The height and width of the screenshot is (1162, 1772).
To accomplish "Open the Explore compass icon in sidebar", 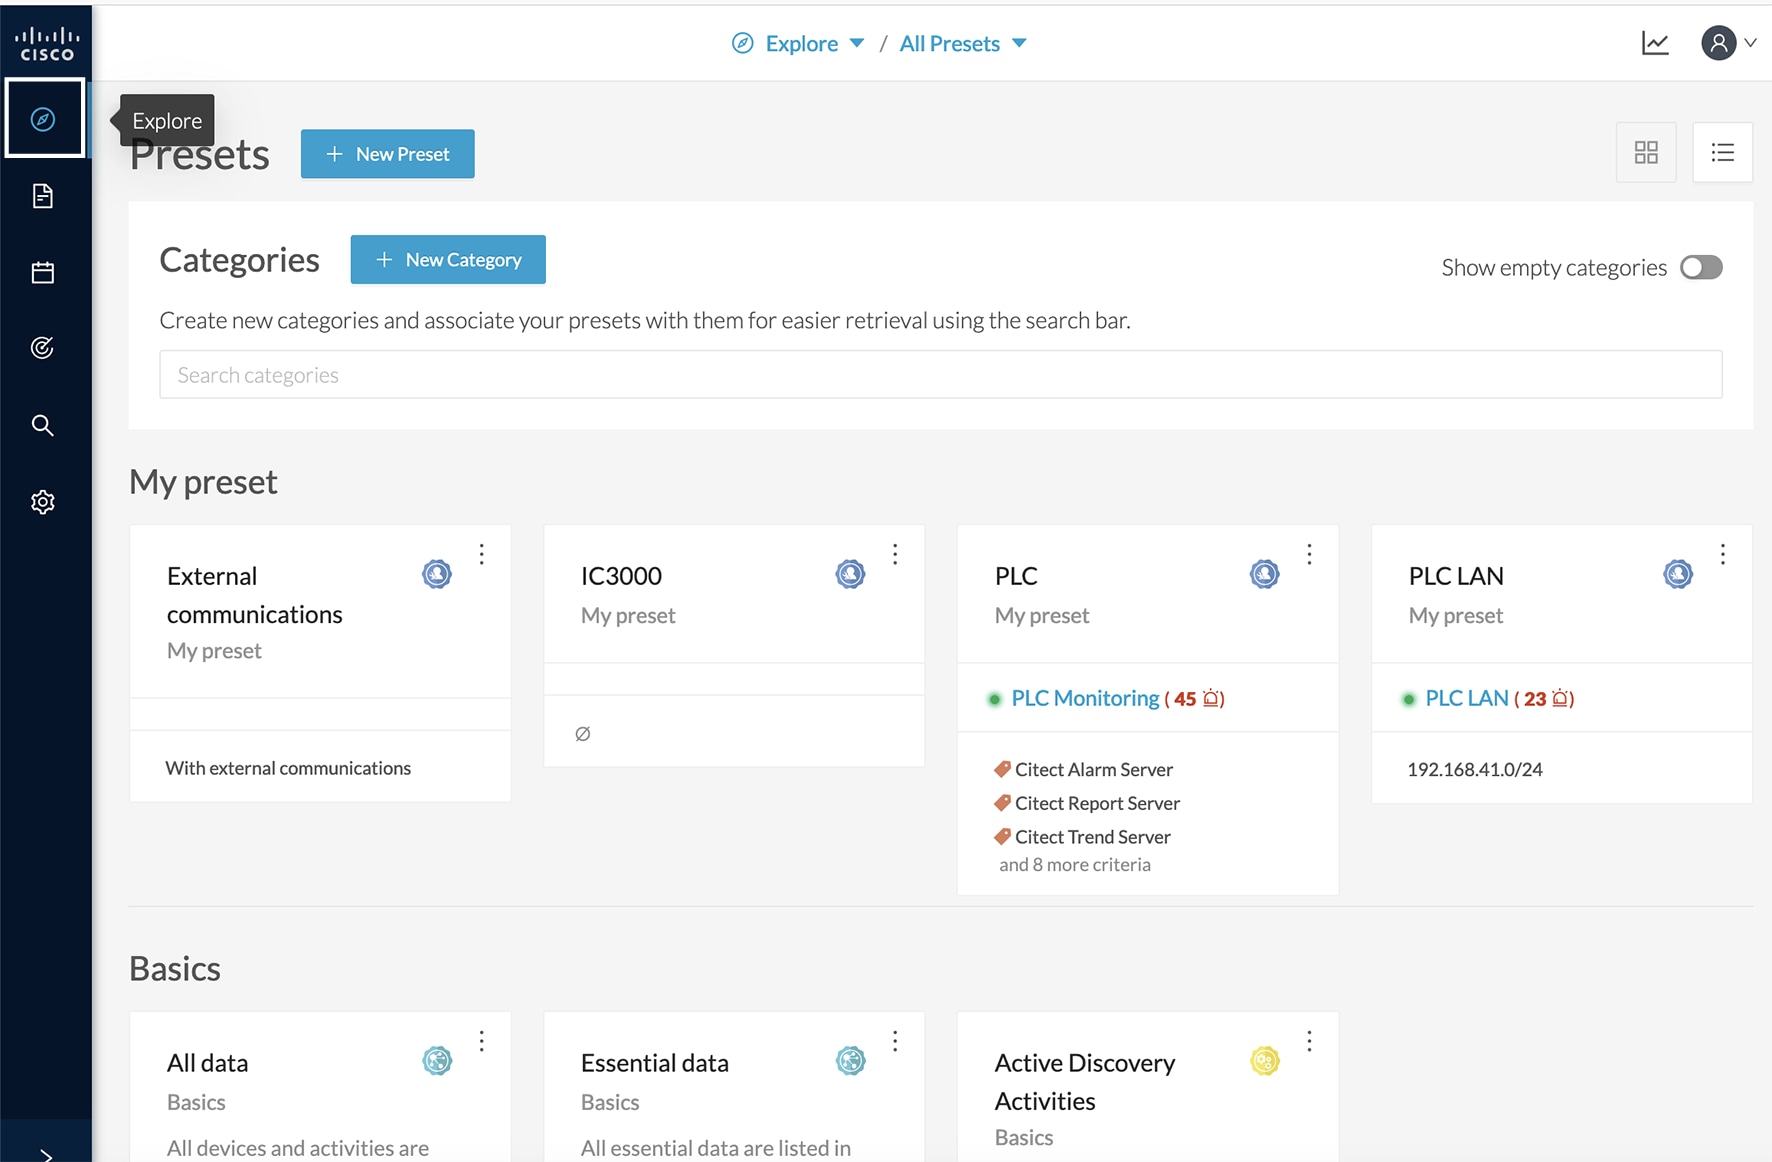I will tap(43, 119).
